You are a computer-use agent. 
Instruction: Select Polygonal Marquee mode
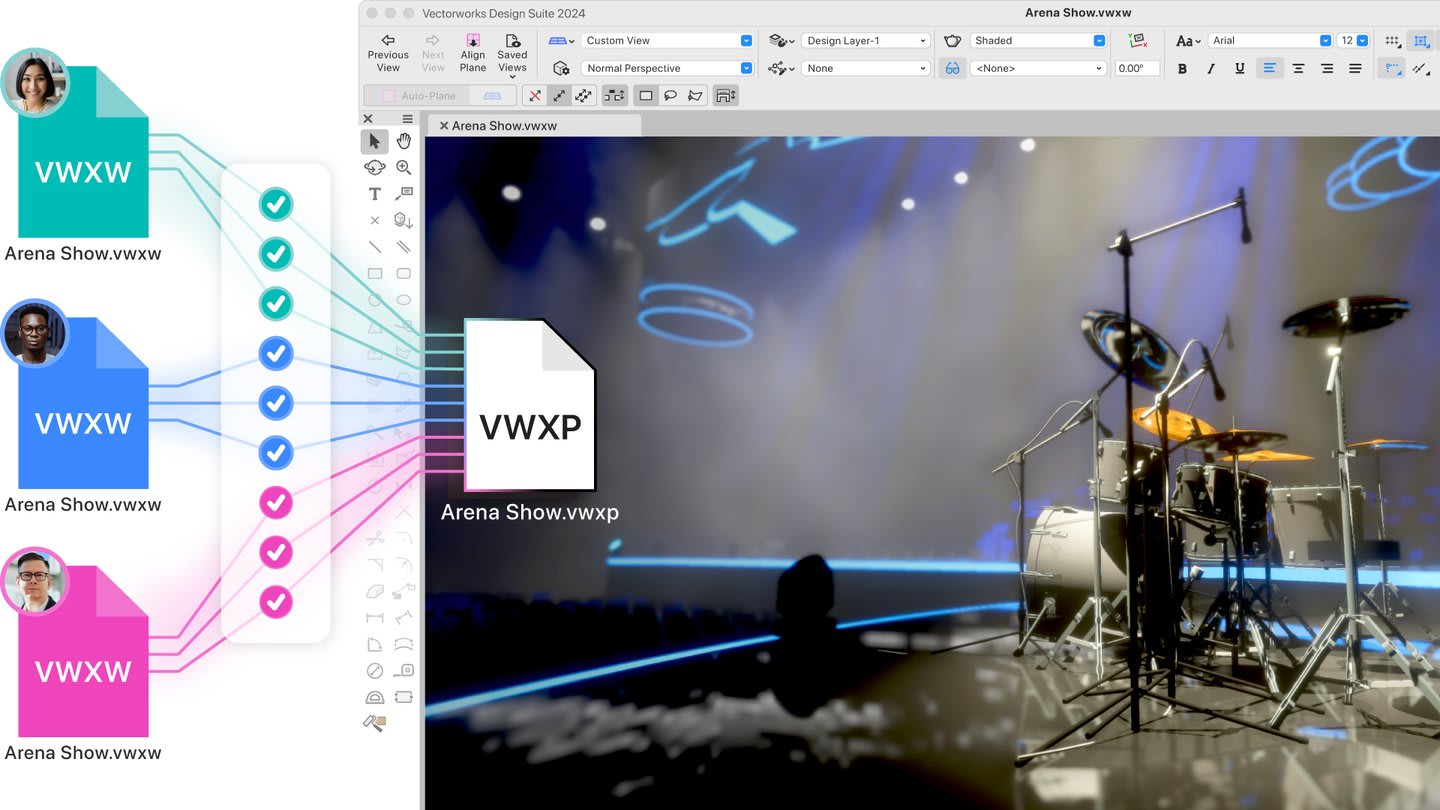tap(695, 96)
